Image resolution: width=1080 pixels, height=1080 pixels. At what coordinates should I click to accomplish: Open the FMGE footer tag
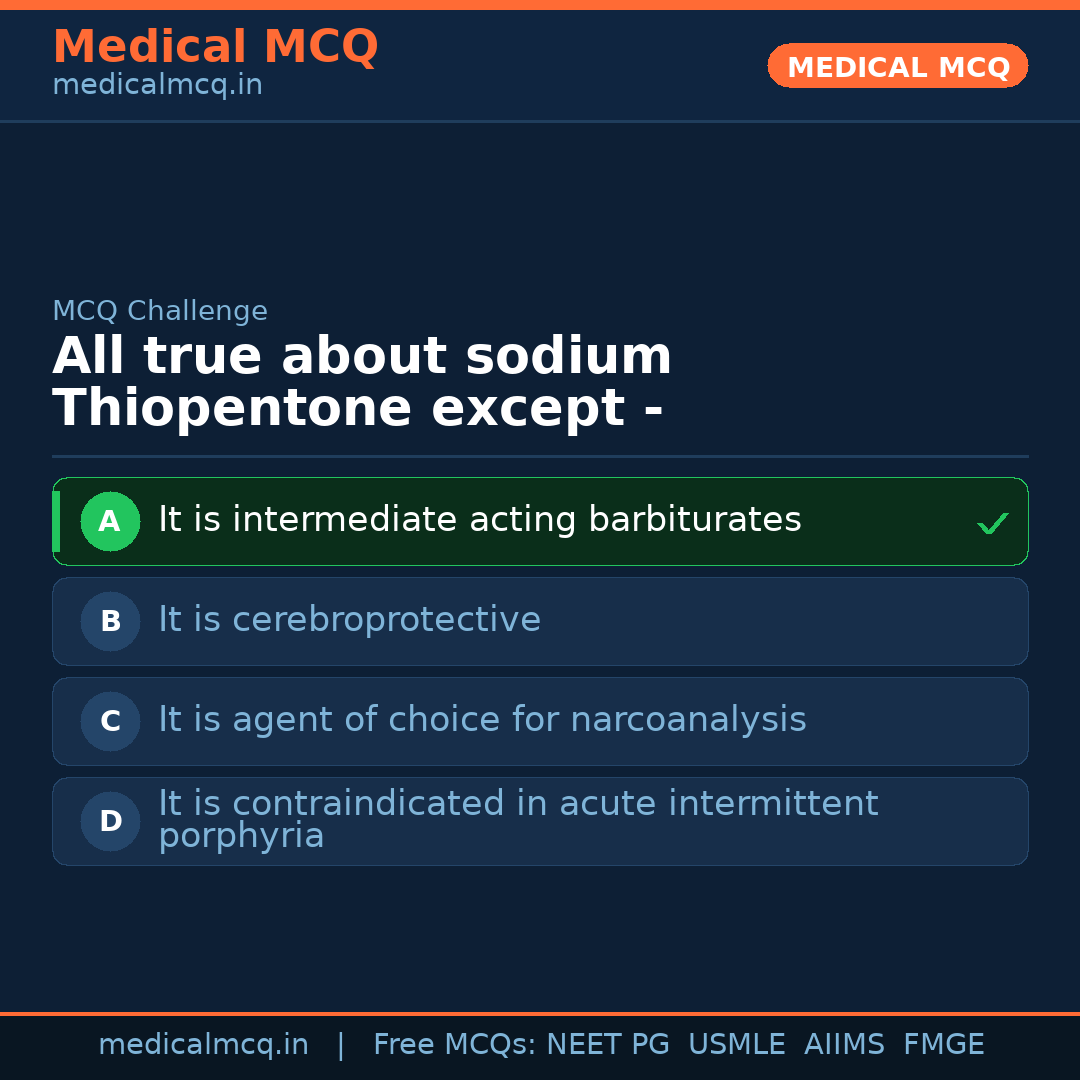coord(943,1045)
